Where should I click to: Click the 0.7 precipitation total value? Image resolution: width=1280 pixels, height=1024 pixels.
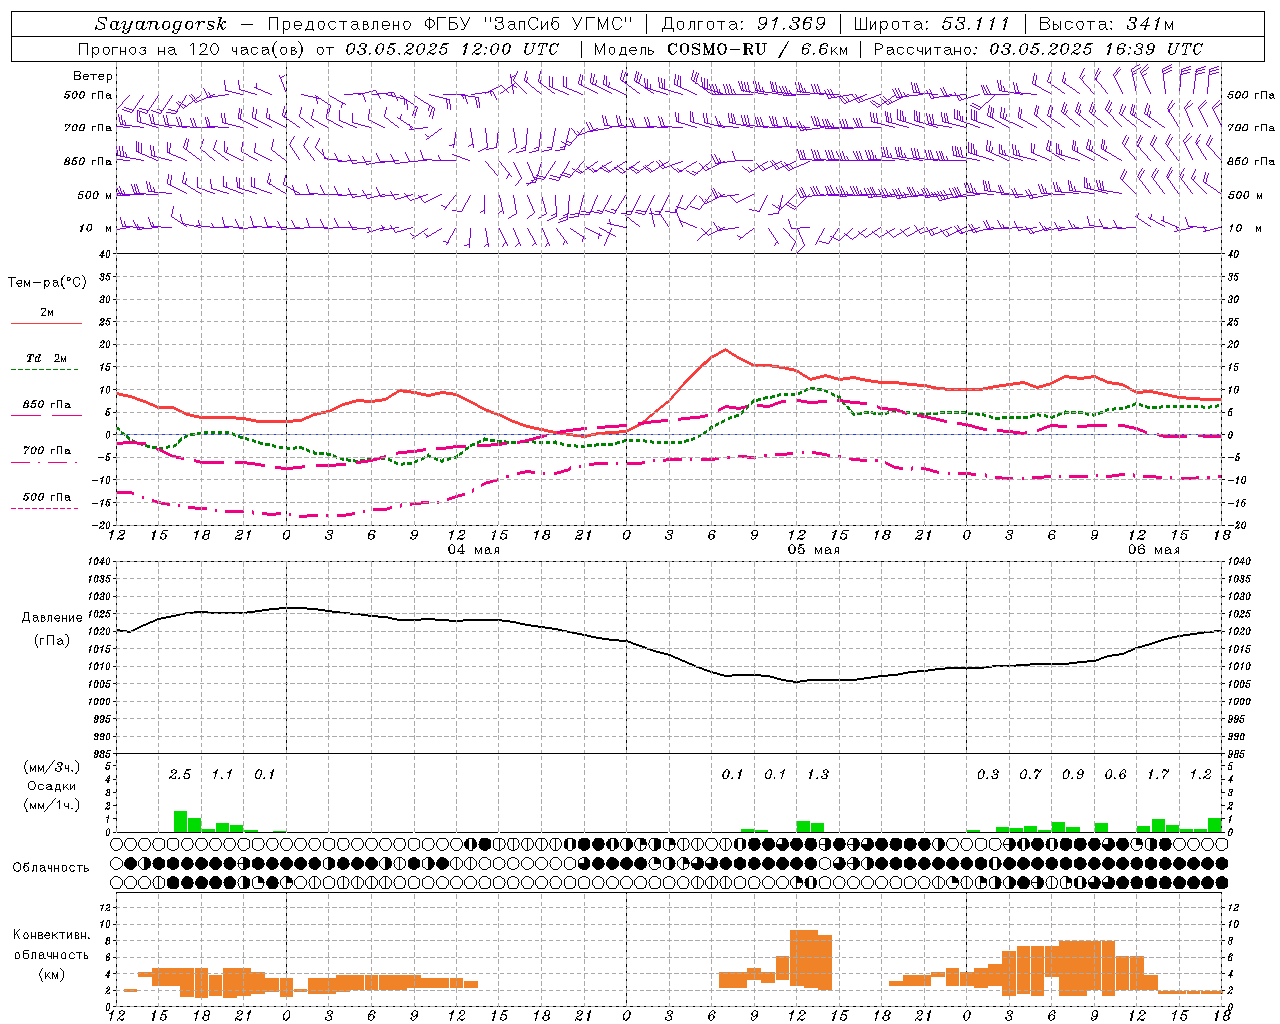1030,774
